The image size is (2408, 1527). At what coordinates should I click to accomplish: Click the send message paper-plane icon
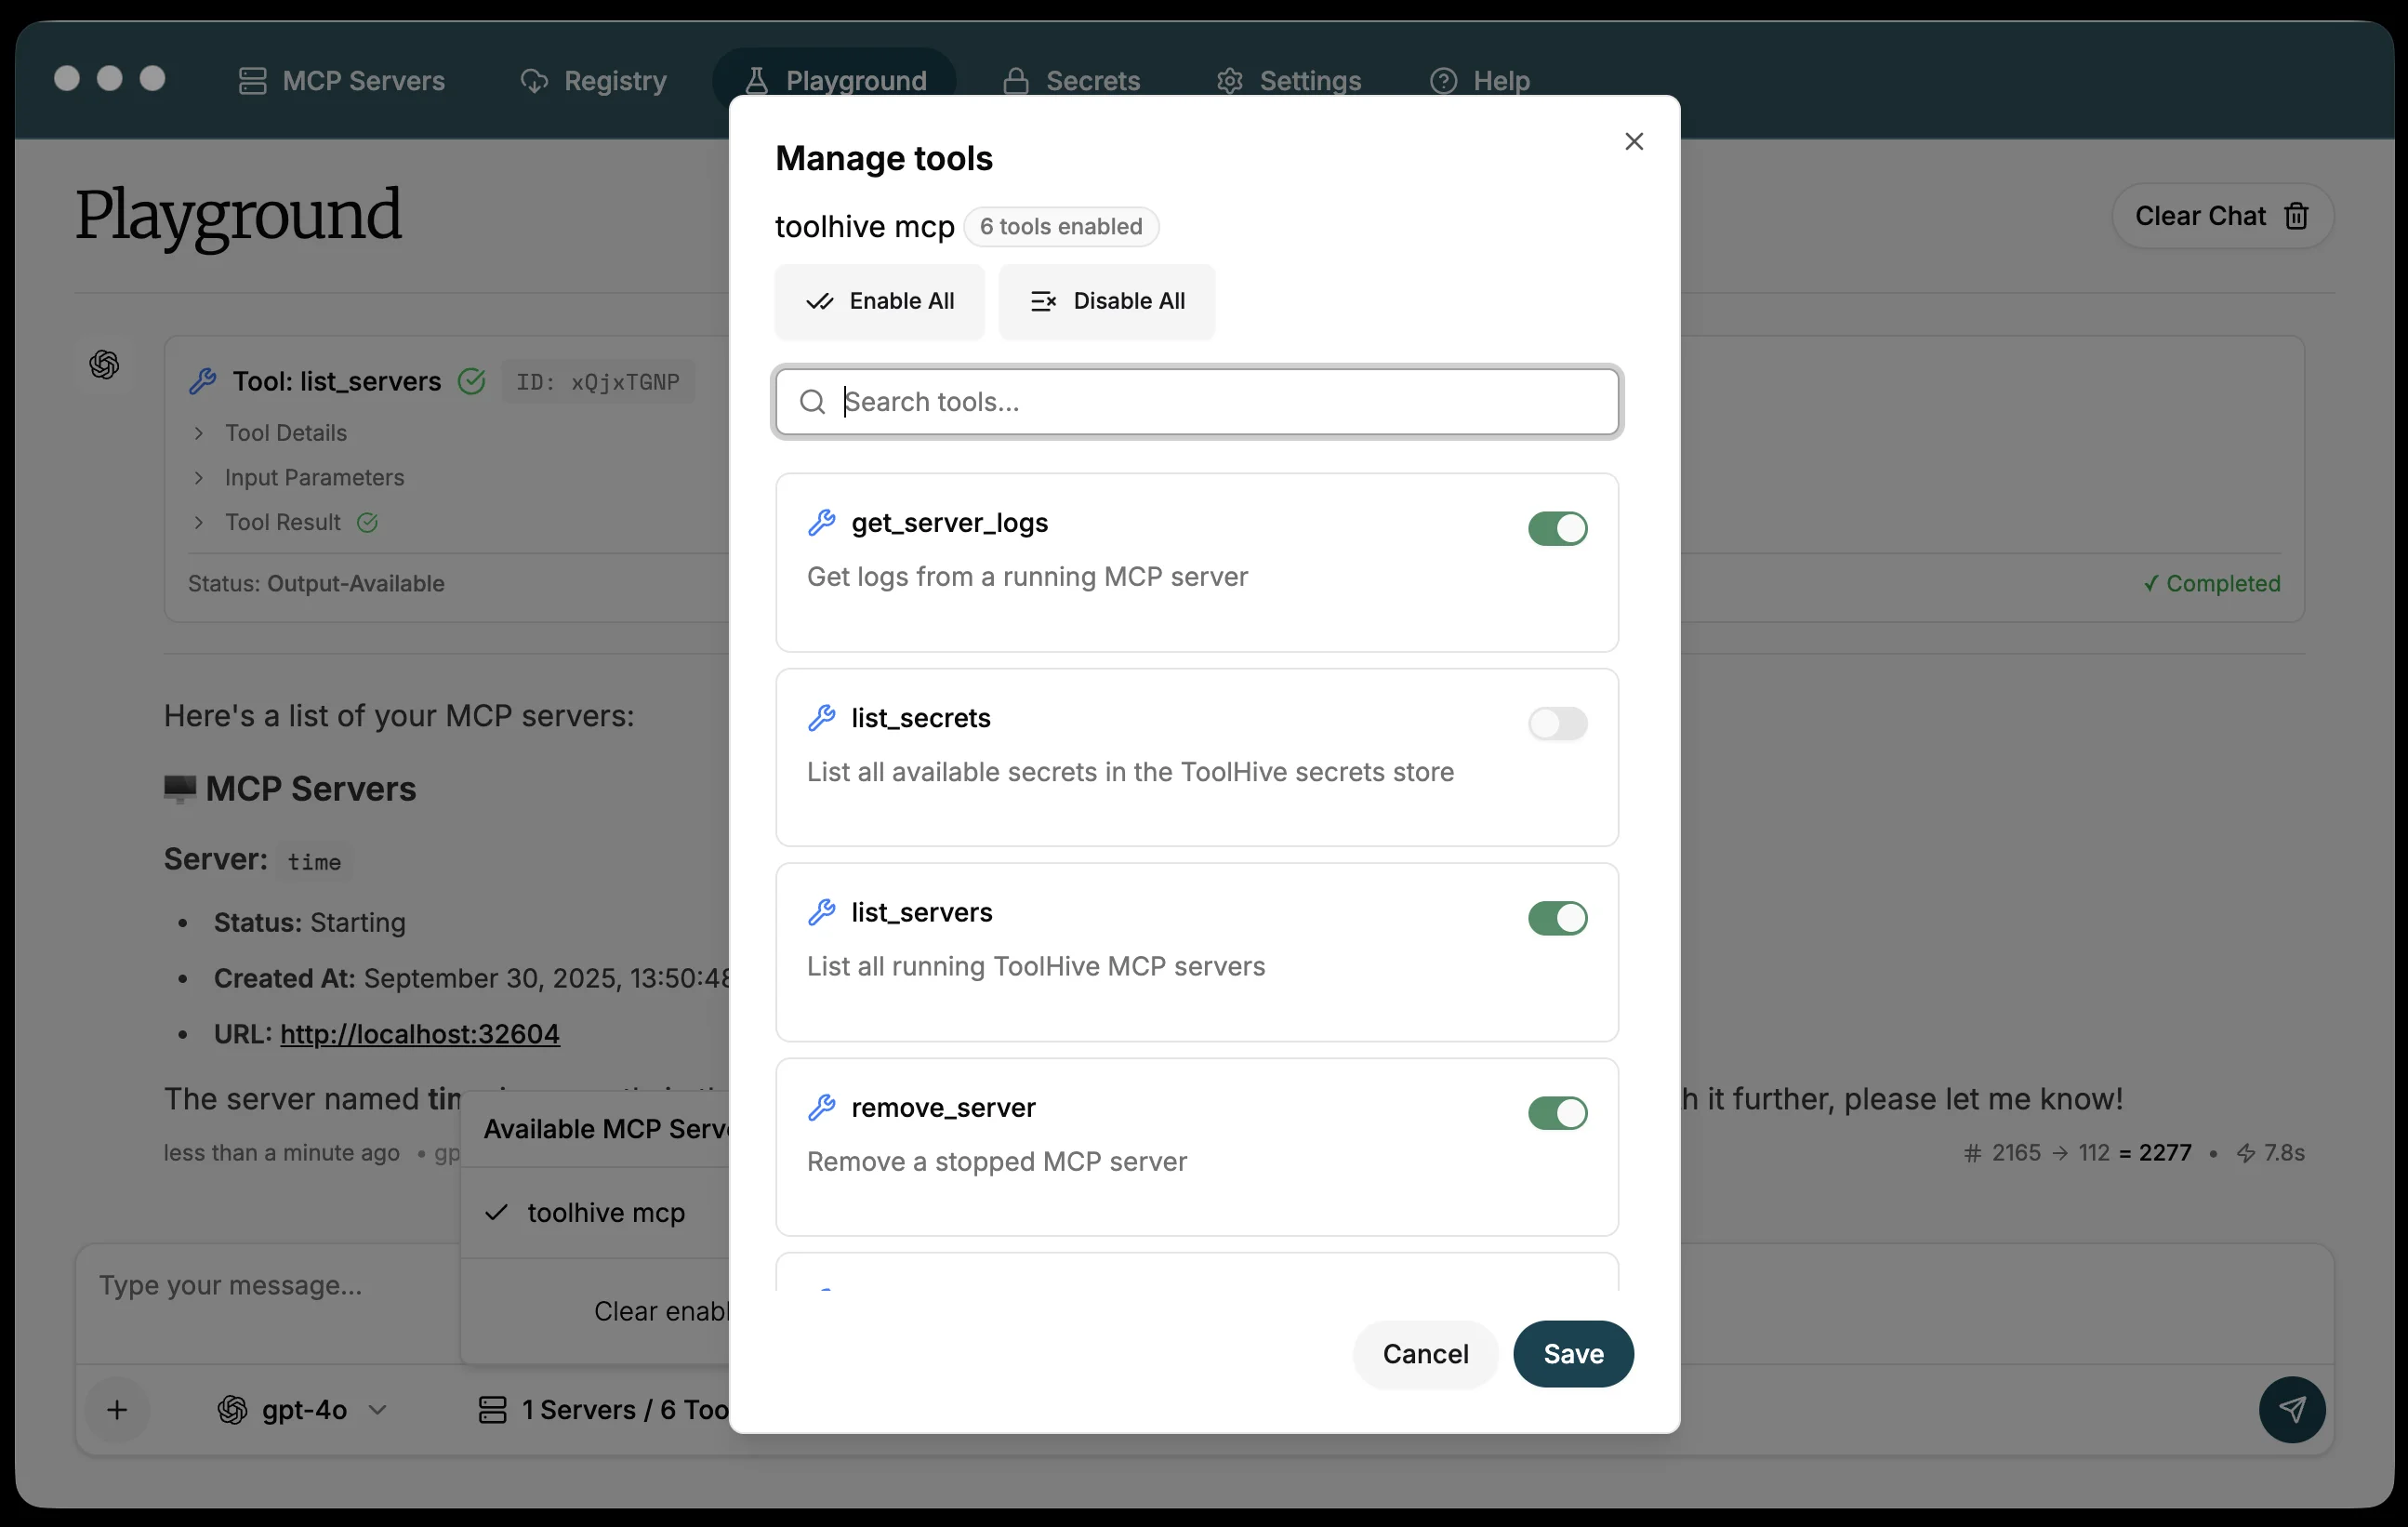[x=2291, y=1409]
